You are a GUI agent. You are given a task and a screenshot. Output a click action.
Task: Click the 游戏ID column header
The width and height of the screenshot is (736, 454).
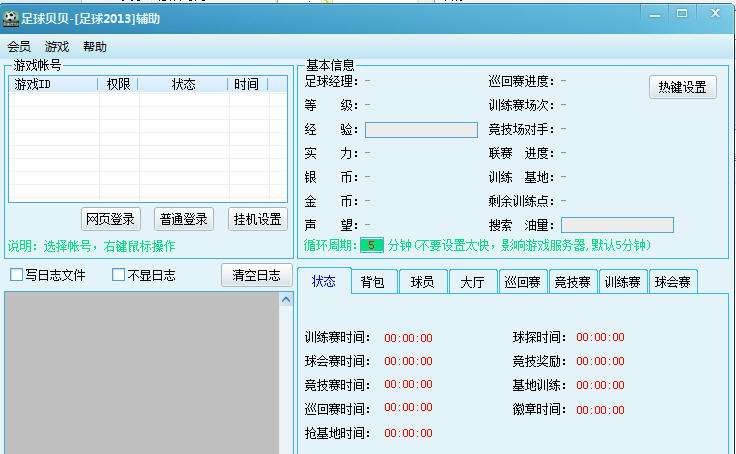click(53, 84)
